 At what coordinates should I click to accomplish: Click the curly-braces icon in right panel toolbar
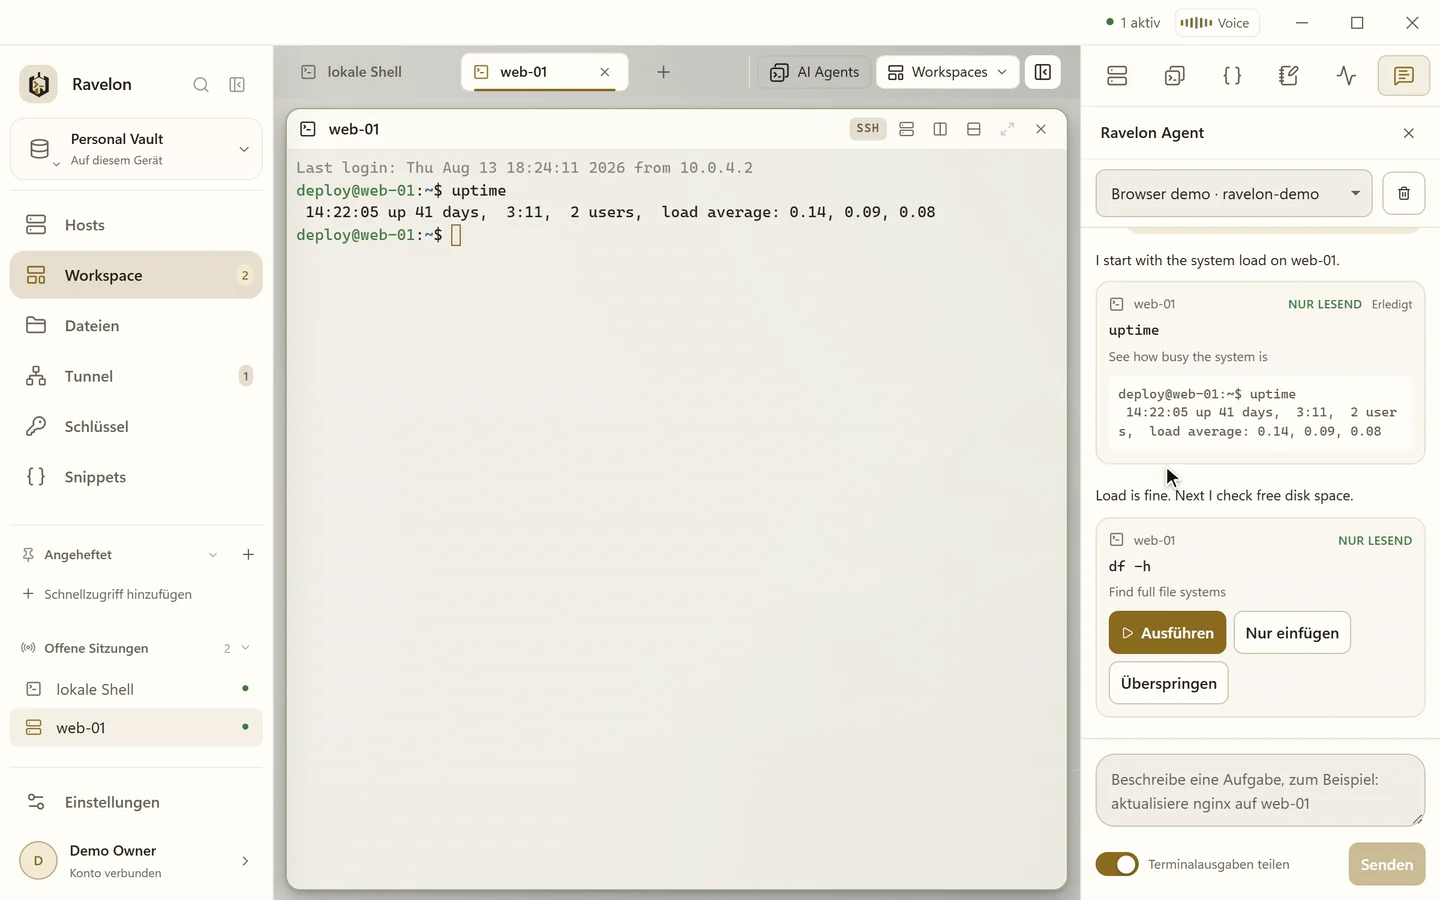(x=1232, y=76)
